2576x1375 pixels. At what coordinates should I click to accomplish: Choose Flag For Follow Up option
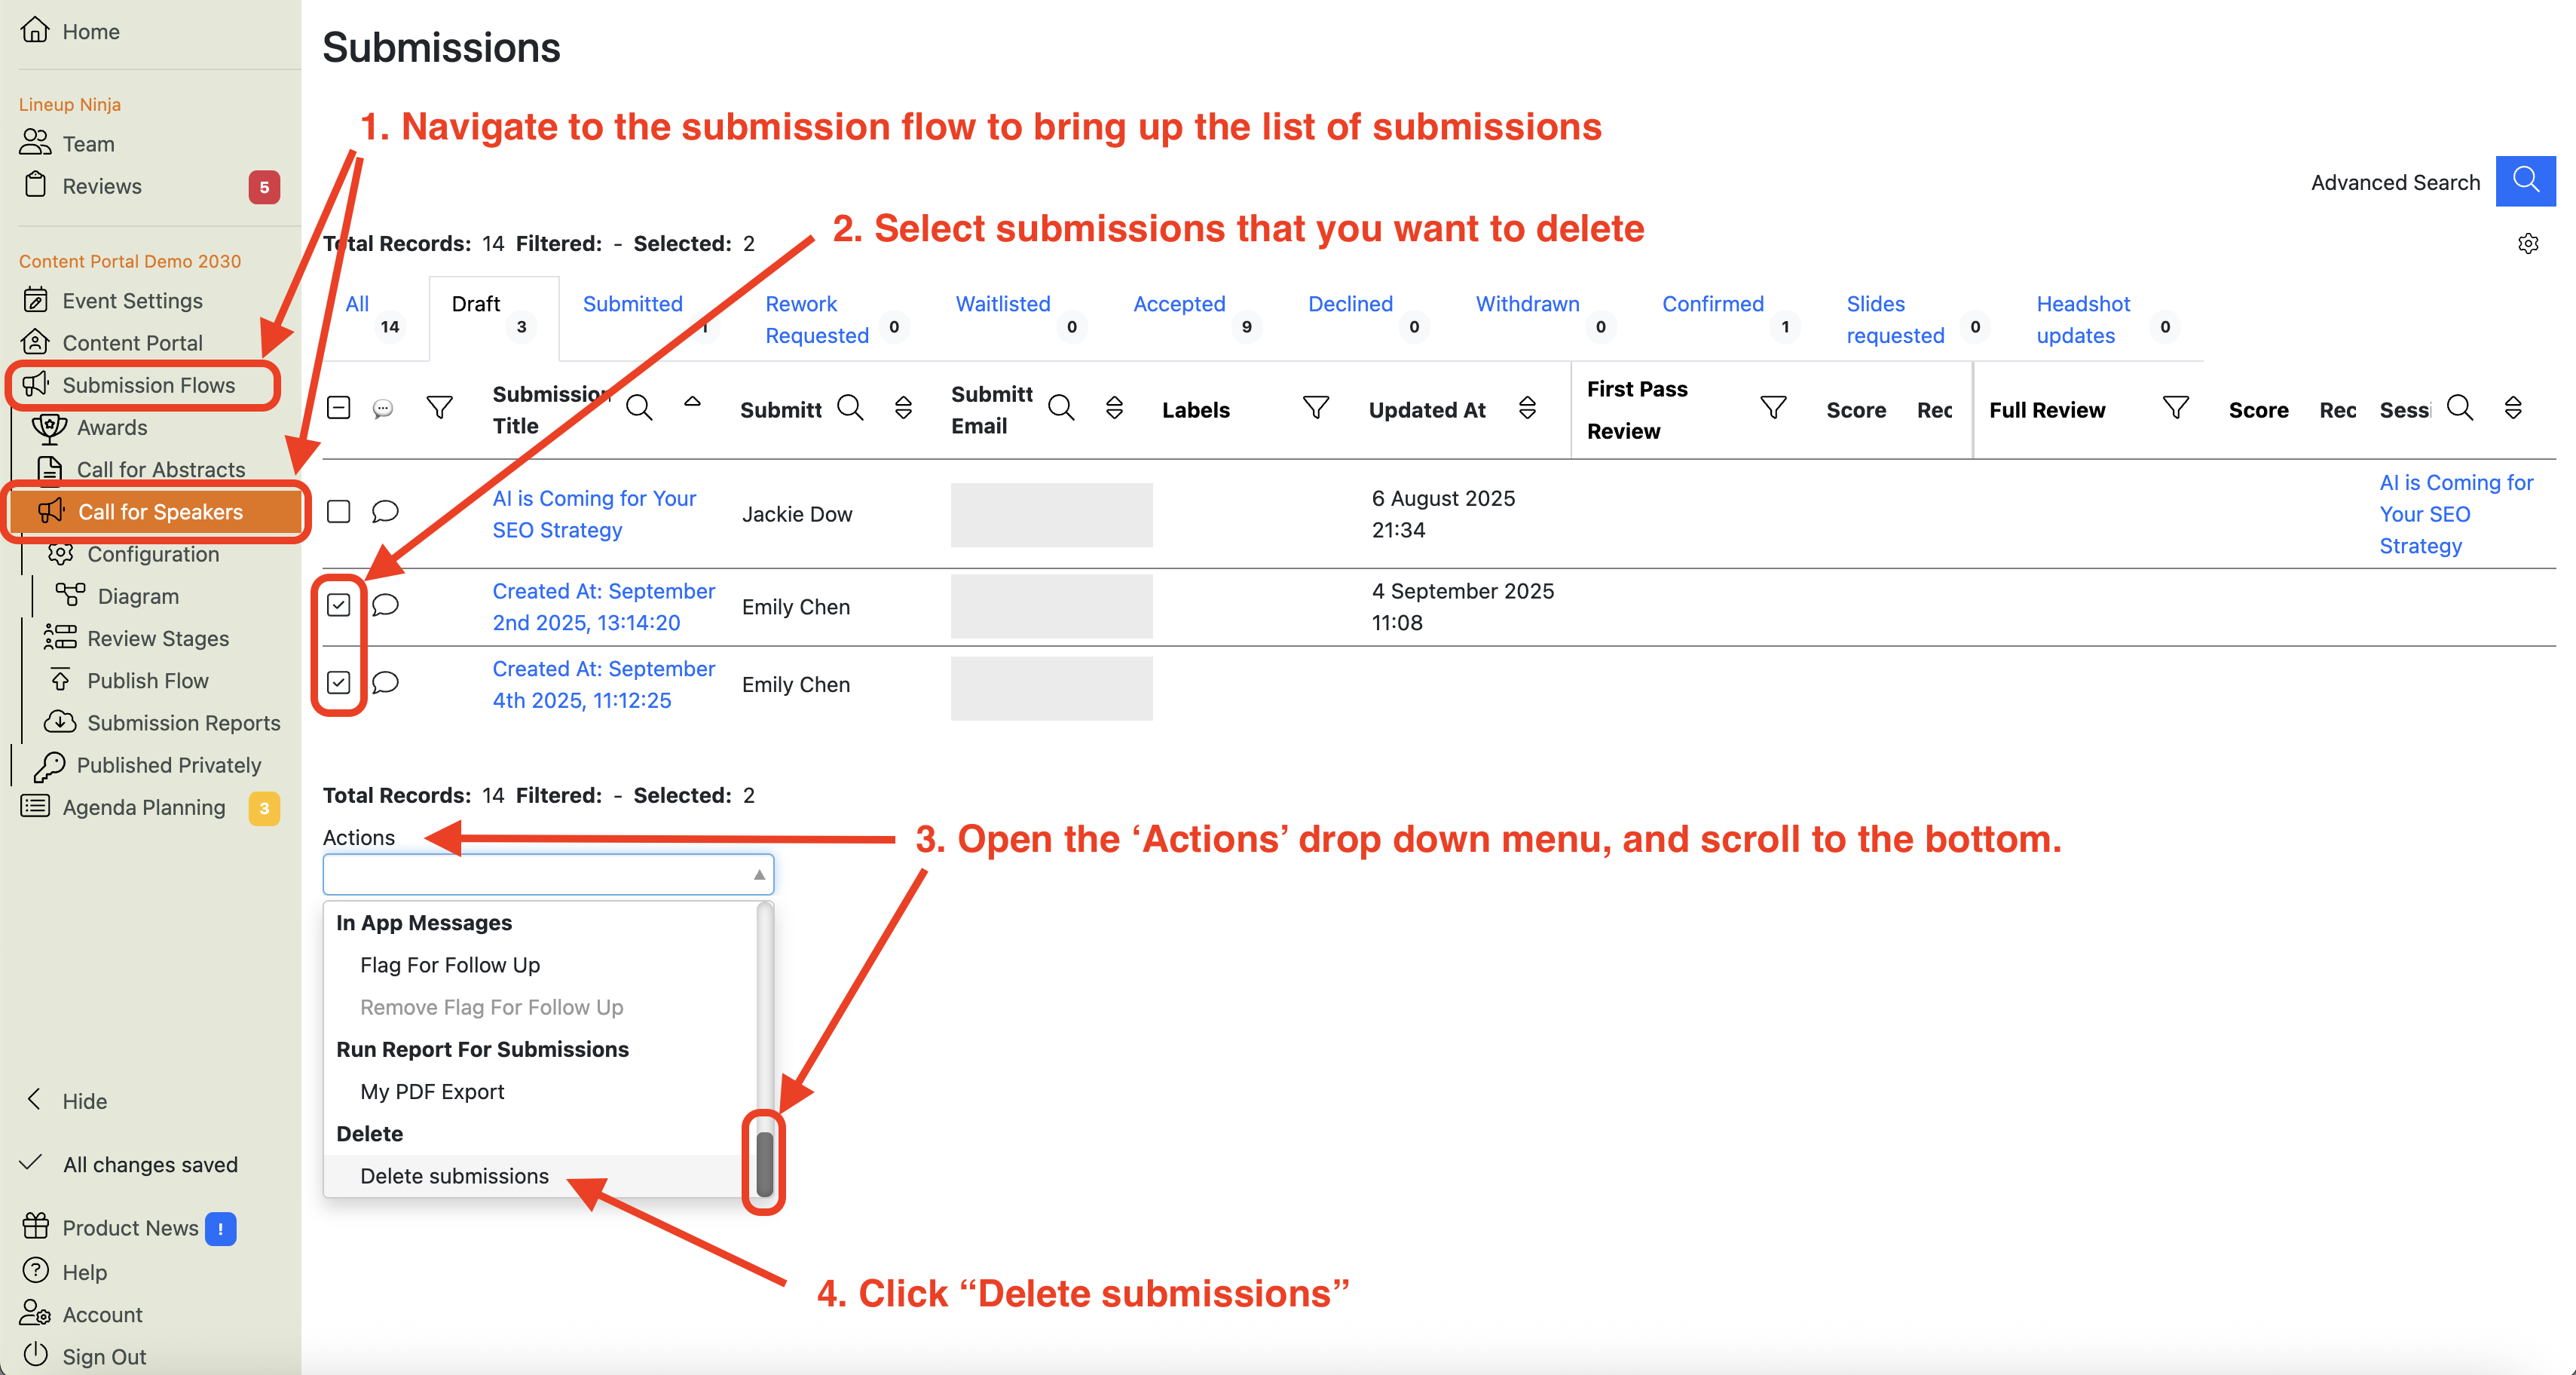[x=450, y=965]
